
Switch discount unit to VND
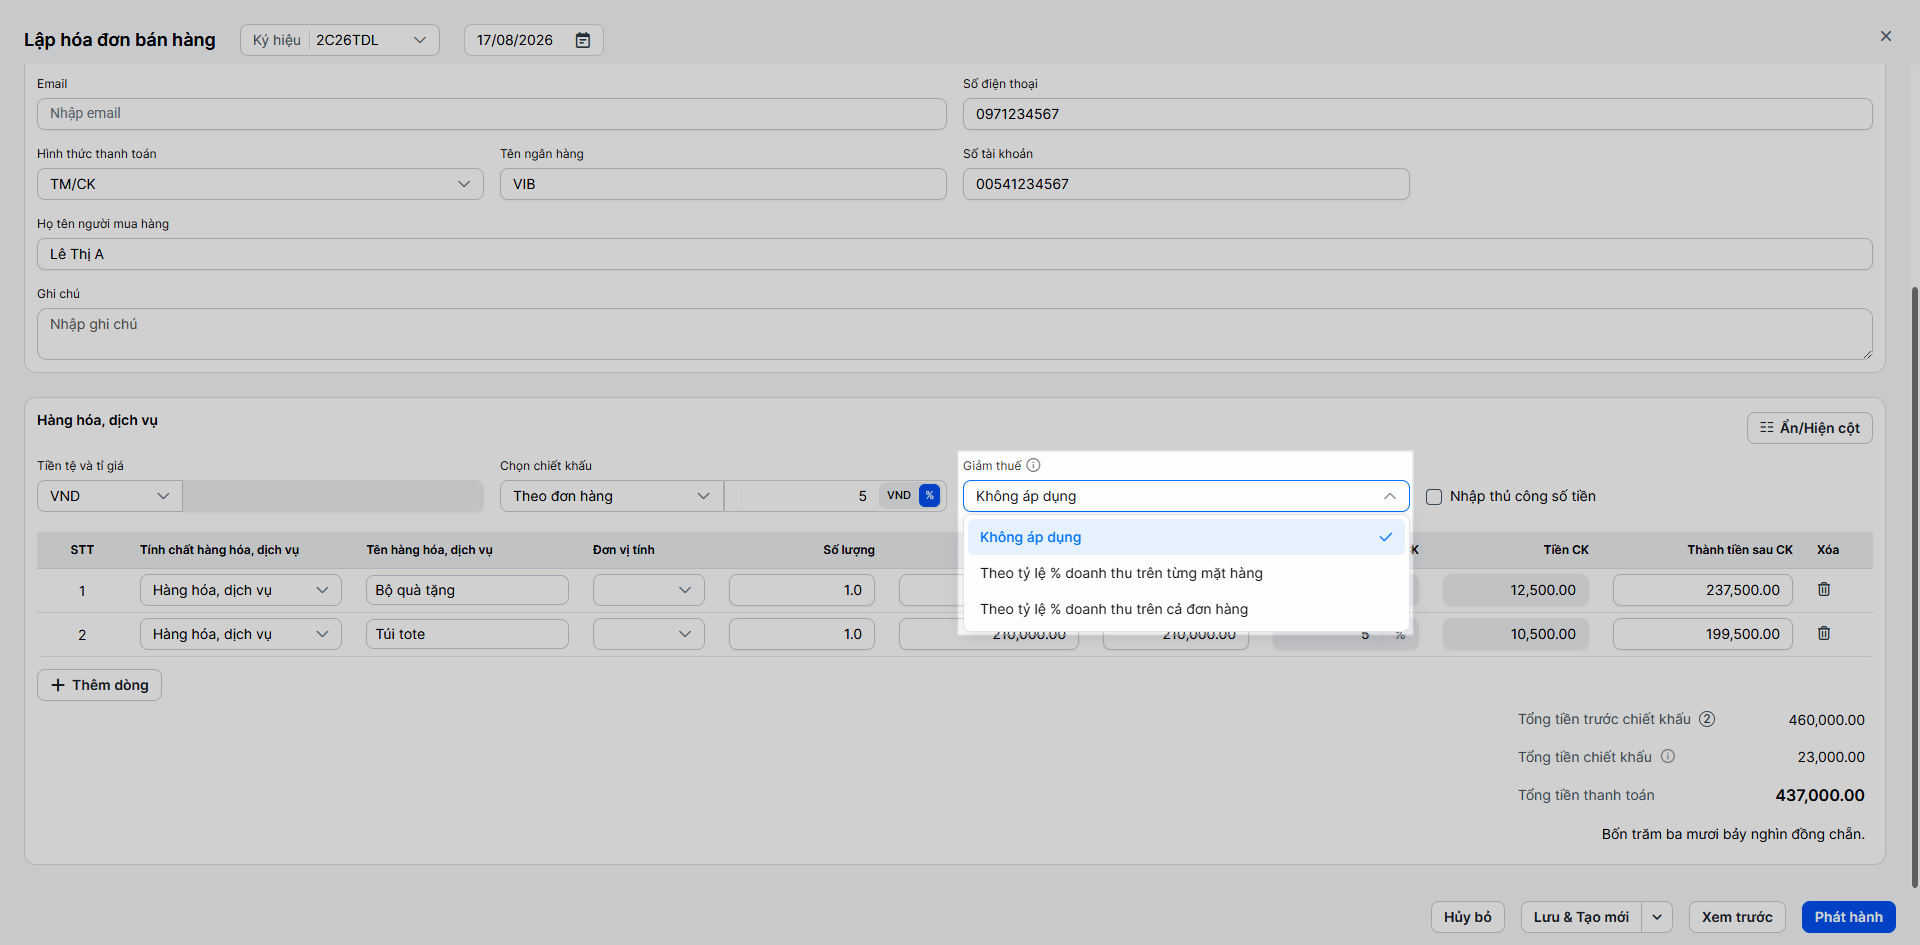point(899,496)
